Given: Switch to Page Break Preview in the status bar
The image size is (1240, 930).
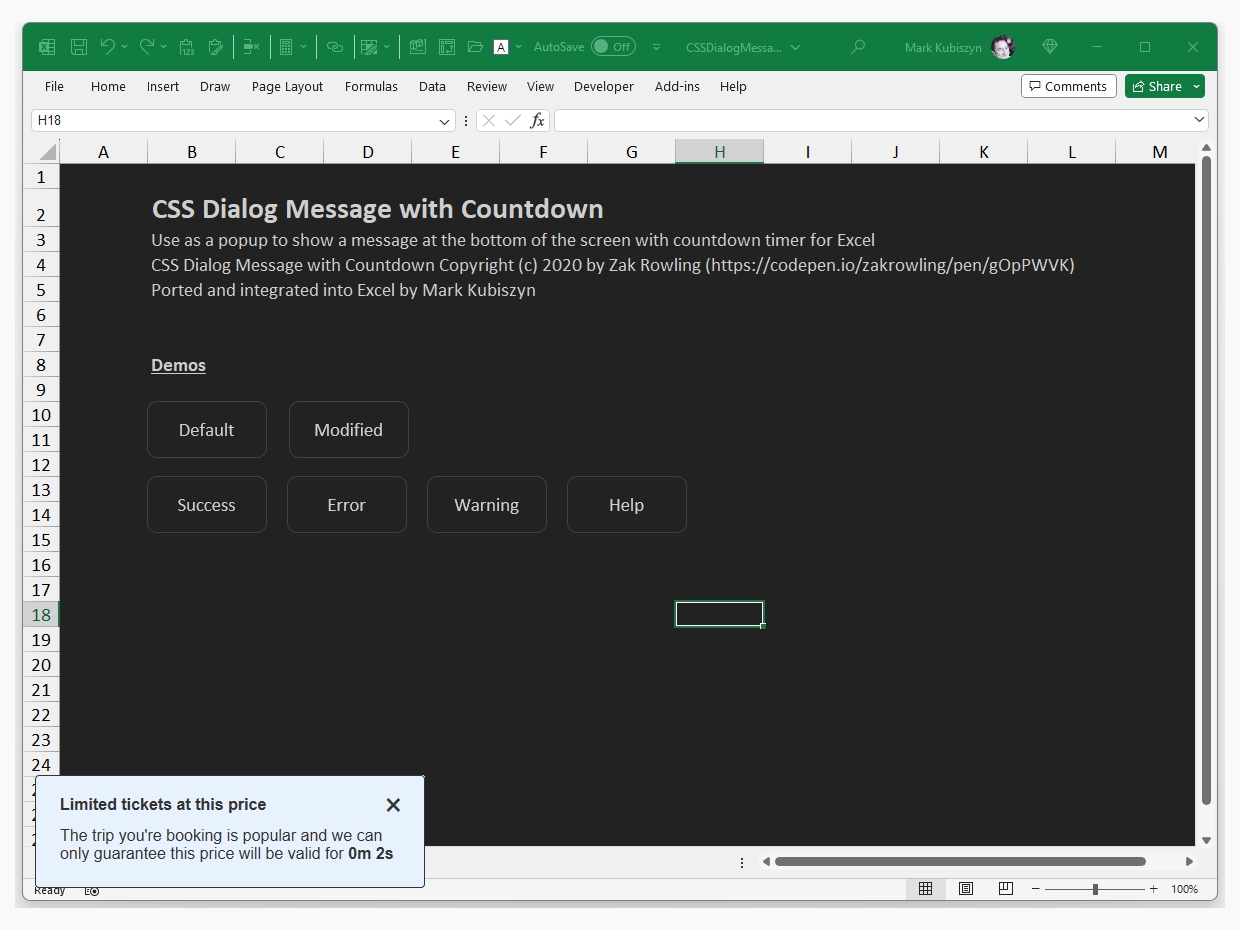Looking at the screenshot, I should [x=1005, y=888].
